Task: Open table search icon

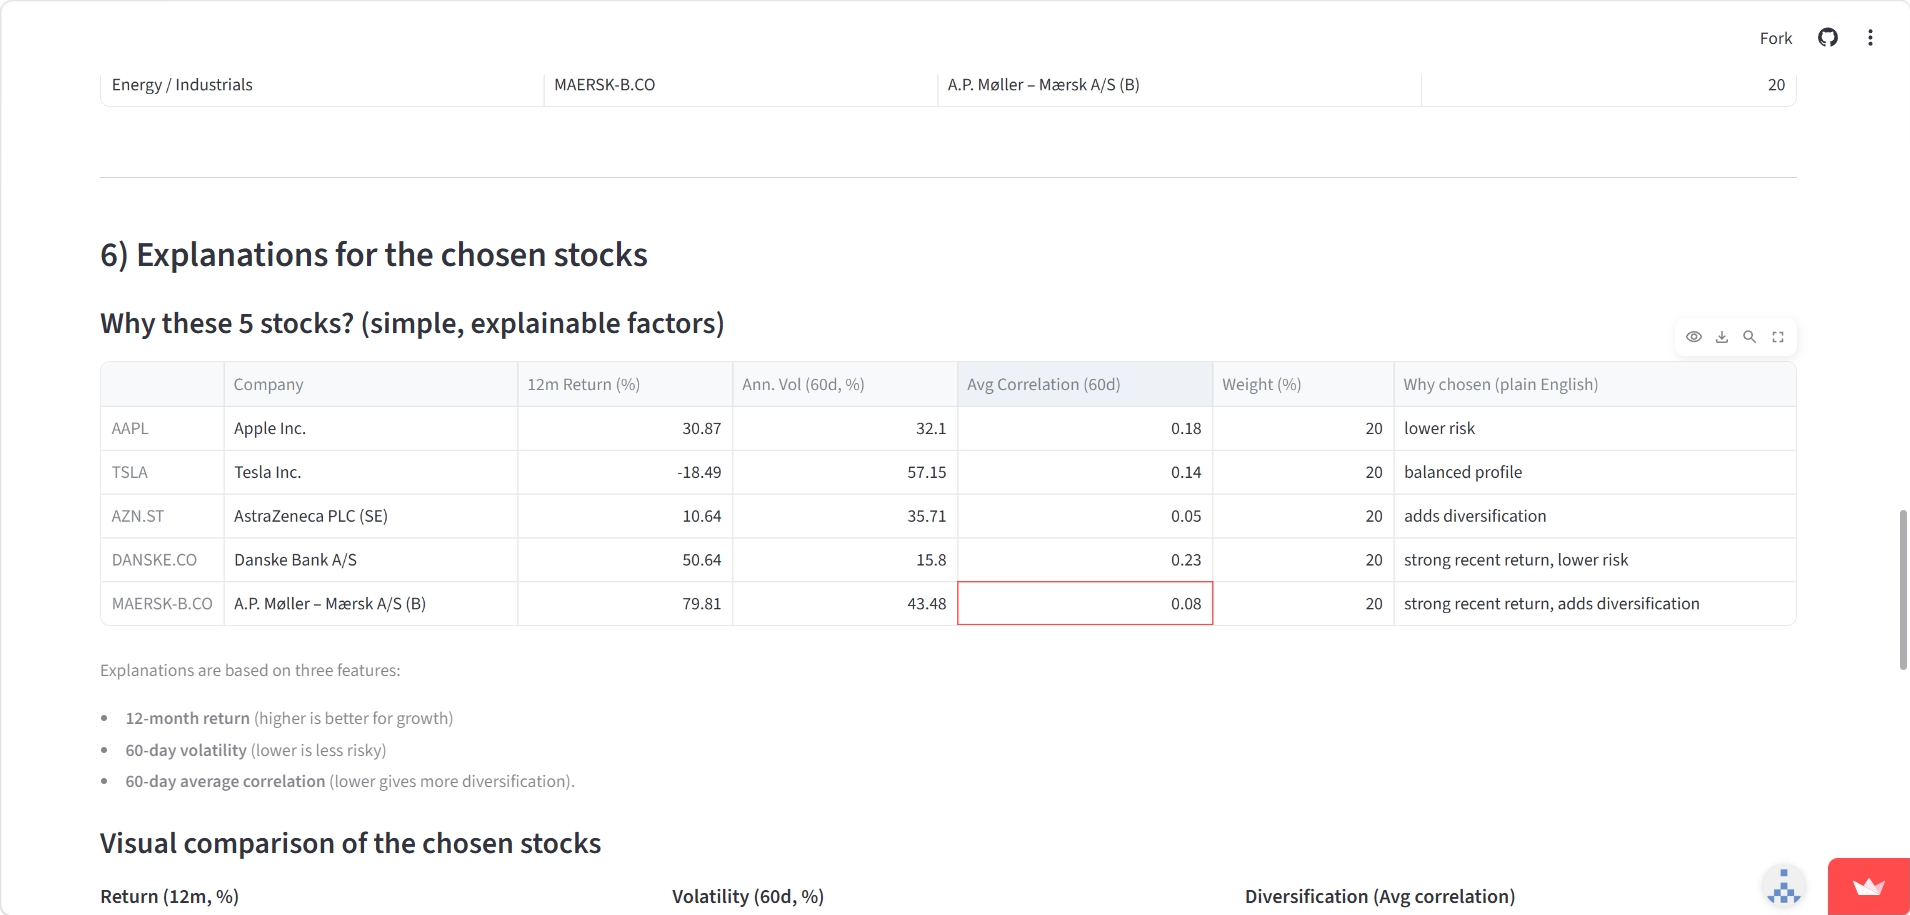Action: [x=1750, y=337]
